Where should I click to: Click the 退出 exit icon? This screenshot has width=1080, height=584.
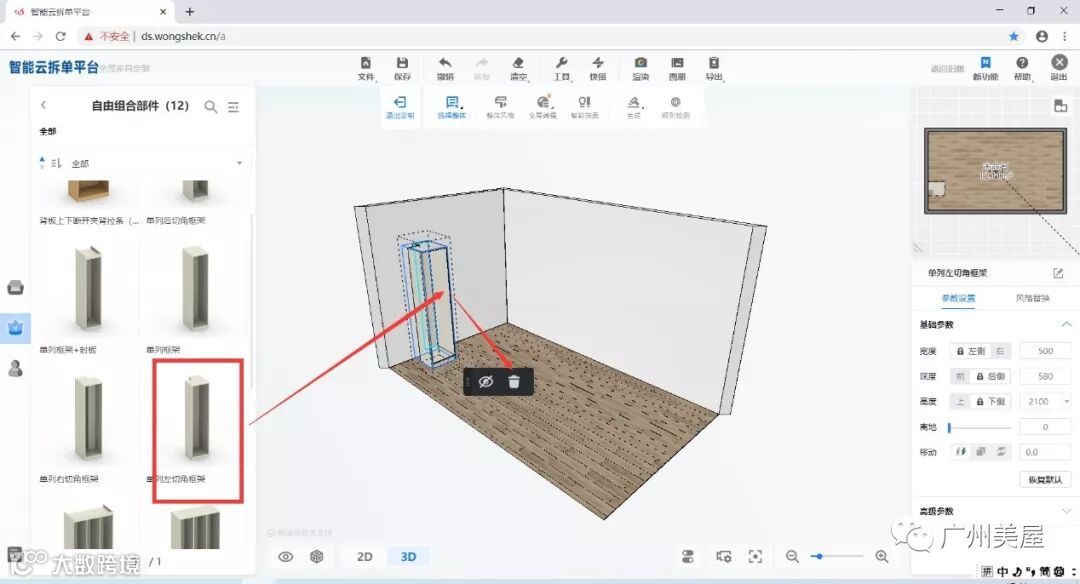click(1059, 68)
